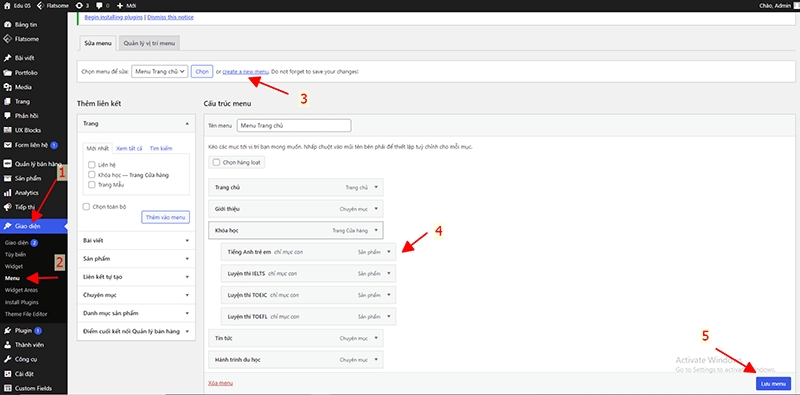The width and height of the screenshot is (800, 395).
Task: Click the Thêm vào menu button
Action: (x=165, y=217)
